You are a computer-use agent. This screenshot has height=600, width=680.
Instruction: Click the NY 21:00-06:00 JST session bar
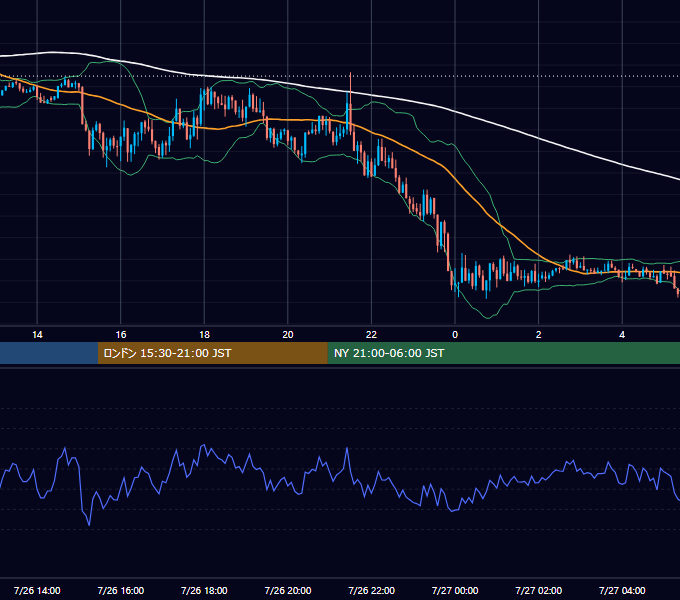point(504,353)
